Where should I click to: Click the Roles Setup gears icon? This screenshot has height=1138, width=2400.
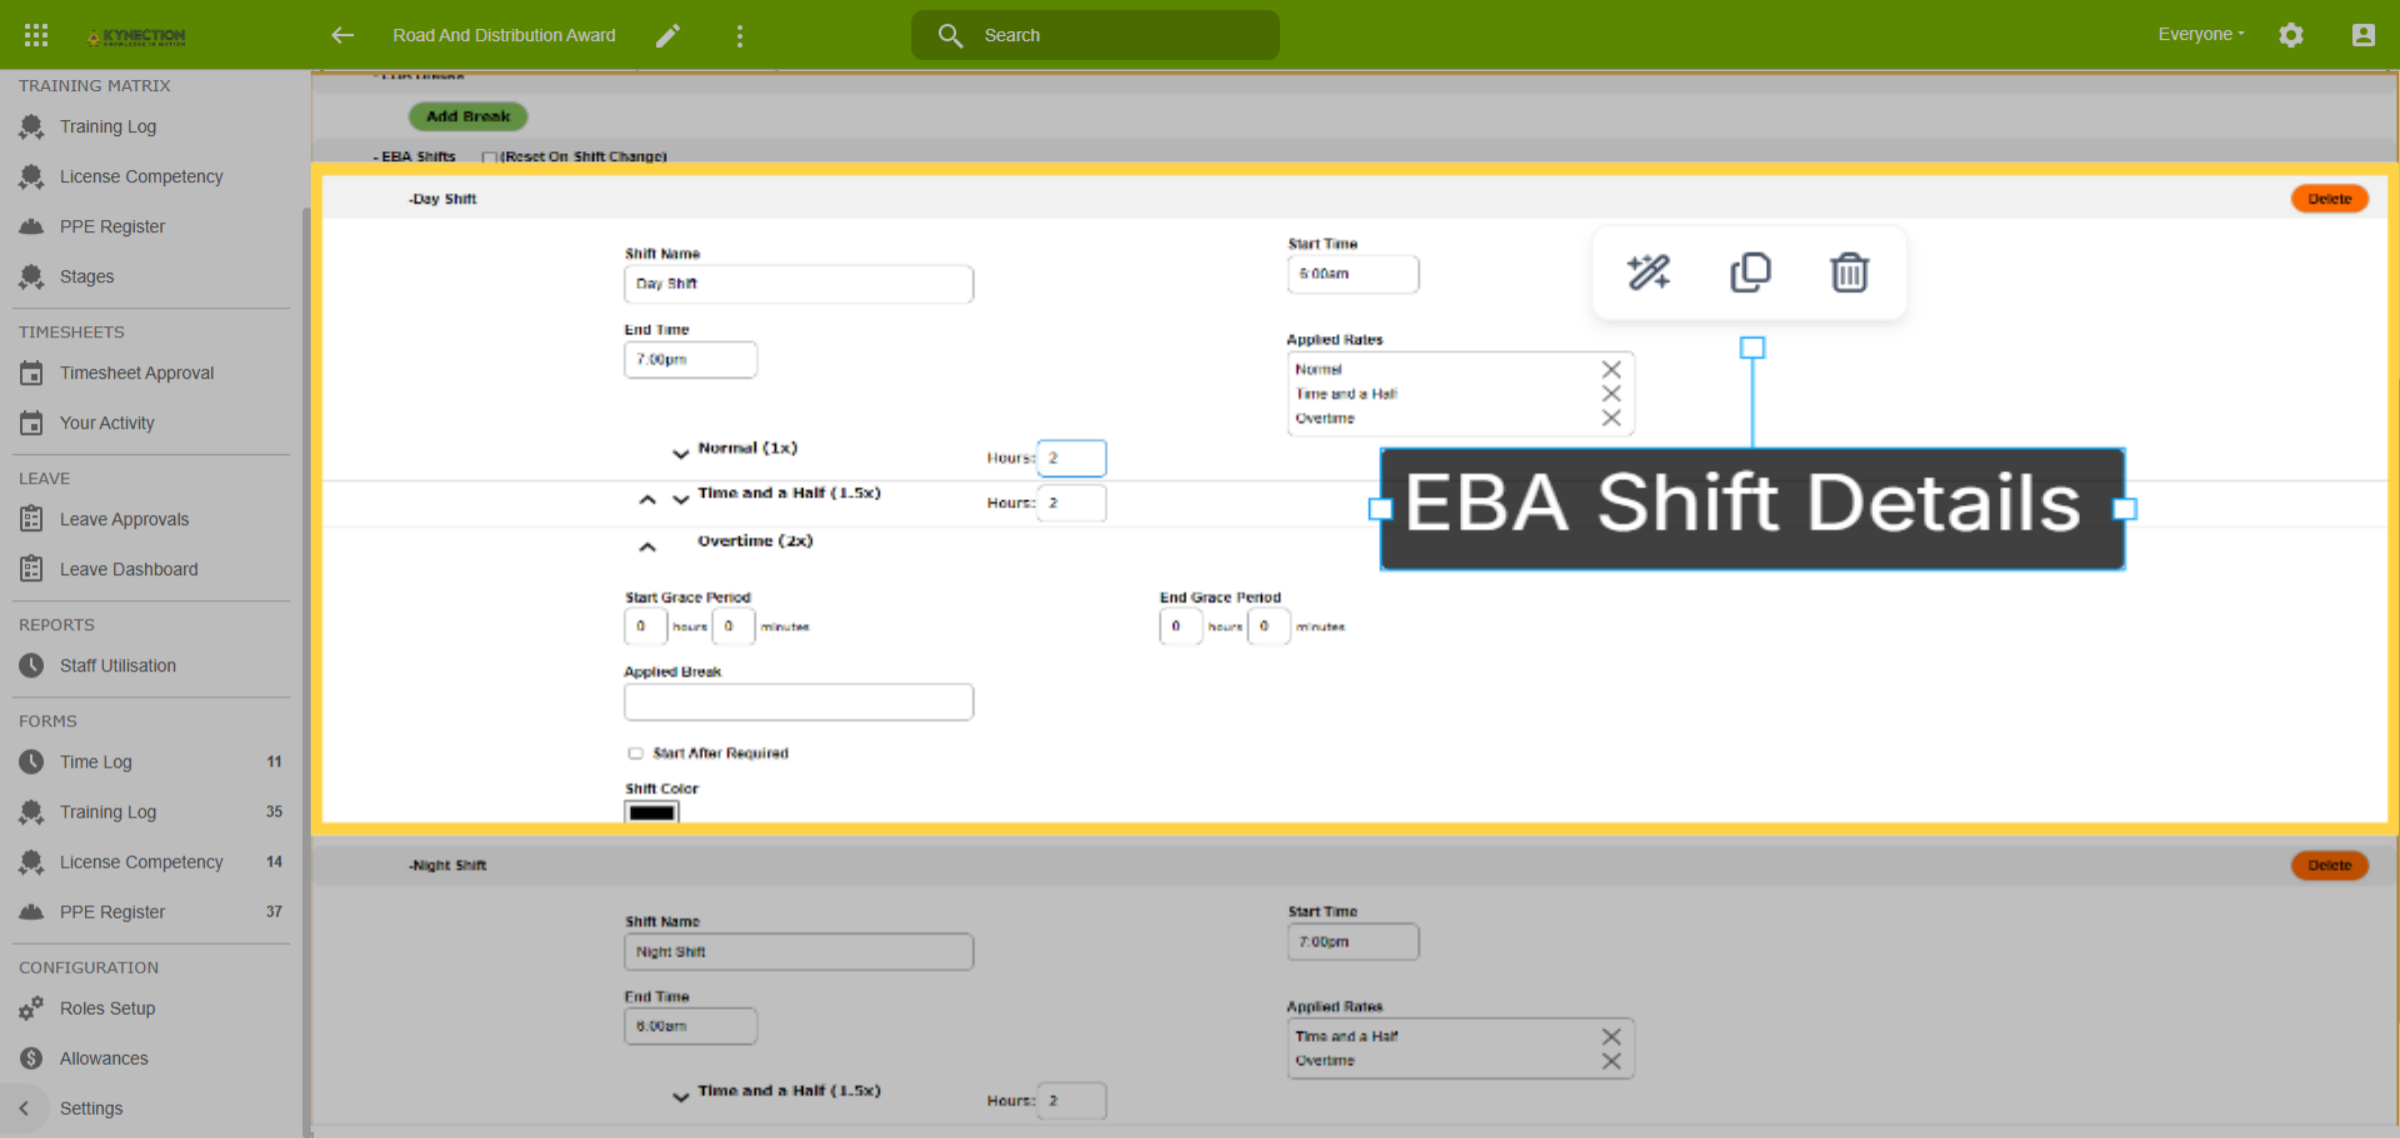[32, 1008]
